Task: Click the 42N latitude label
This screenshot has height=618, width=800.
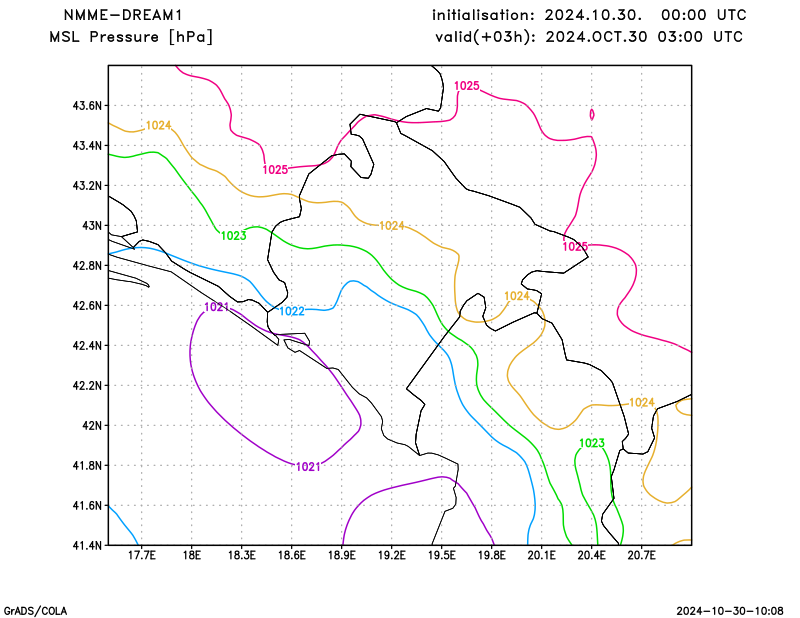Action: (92, 426)
